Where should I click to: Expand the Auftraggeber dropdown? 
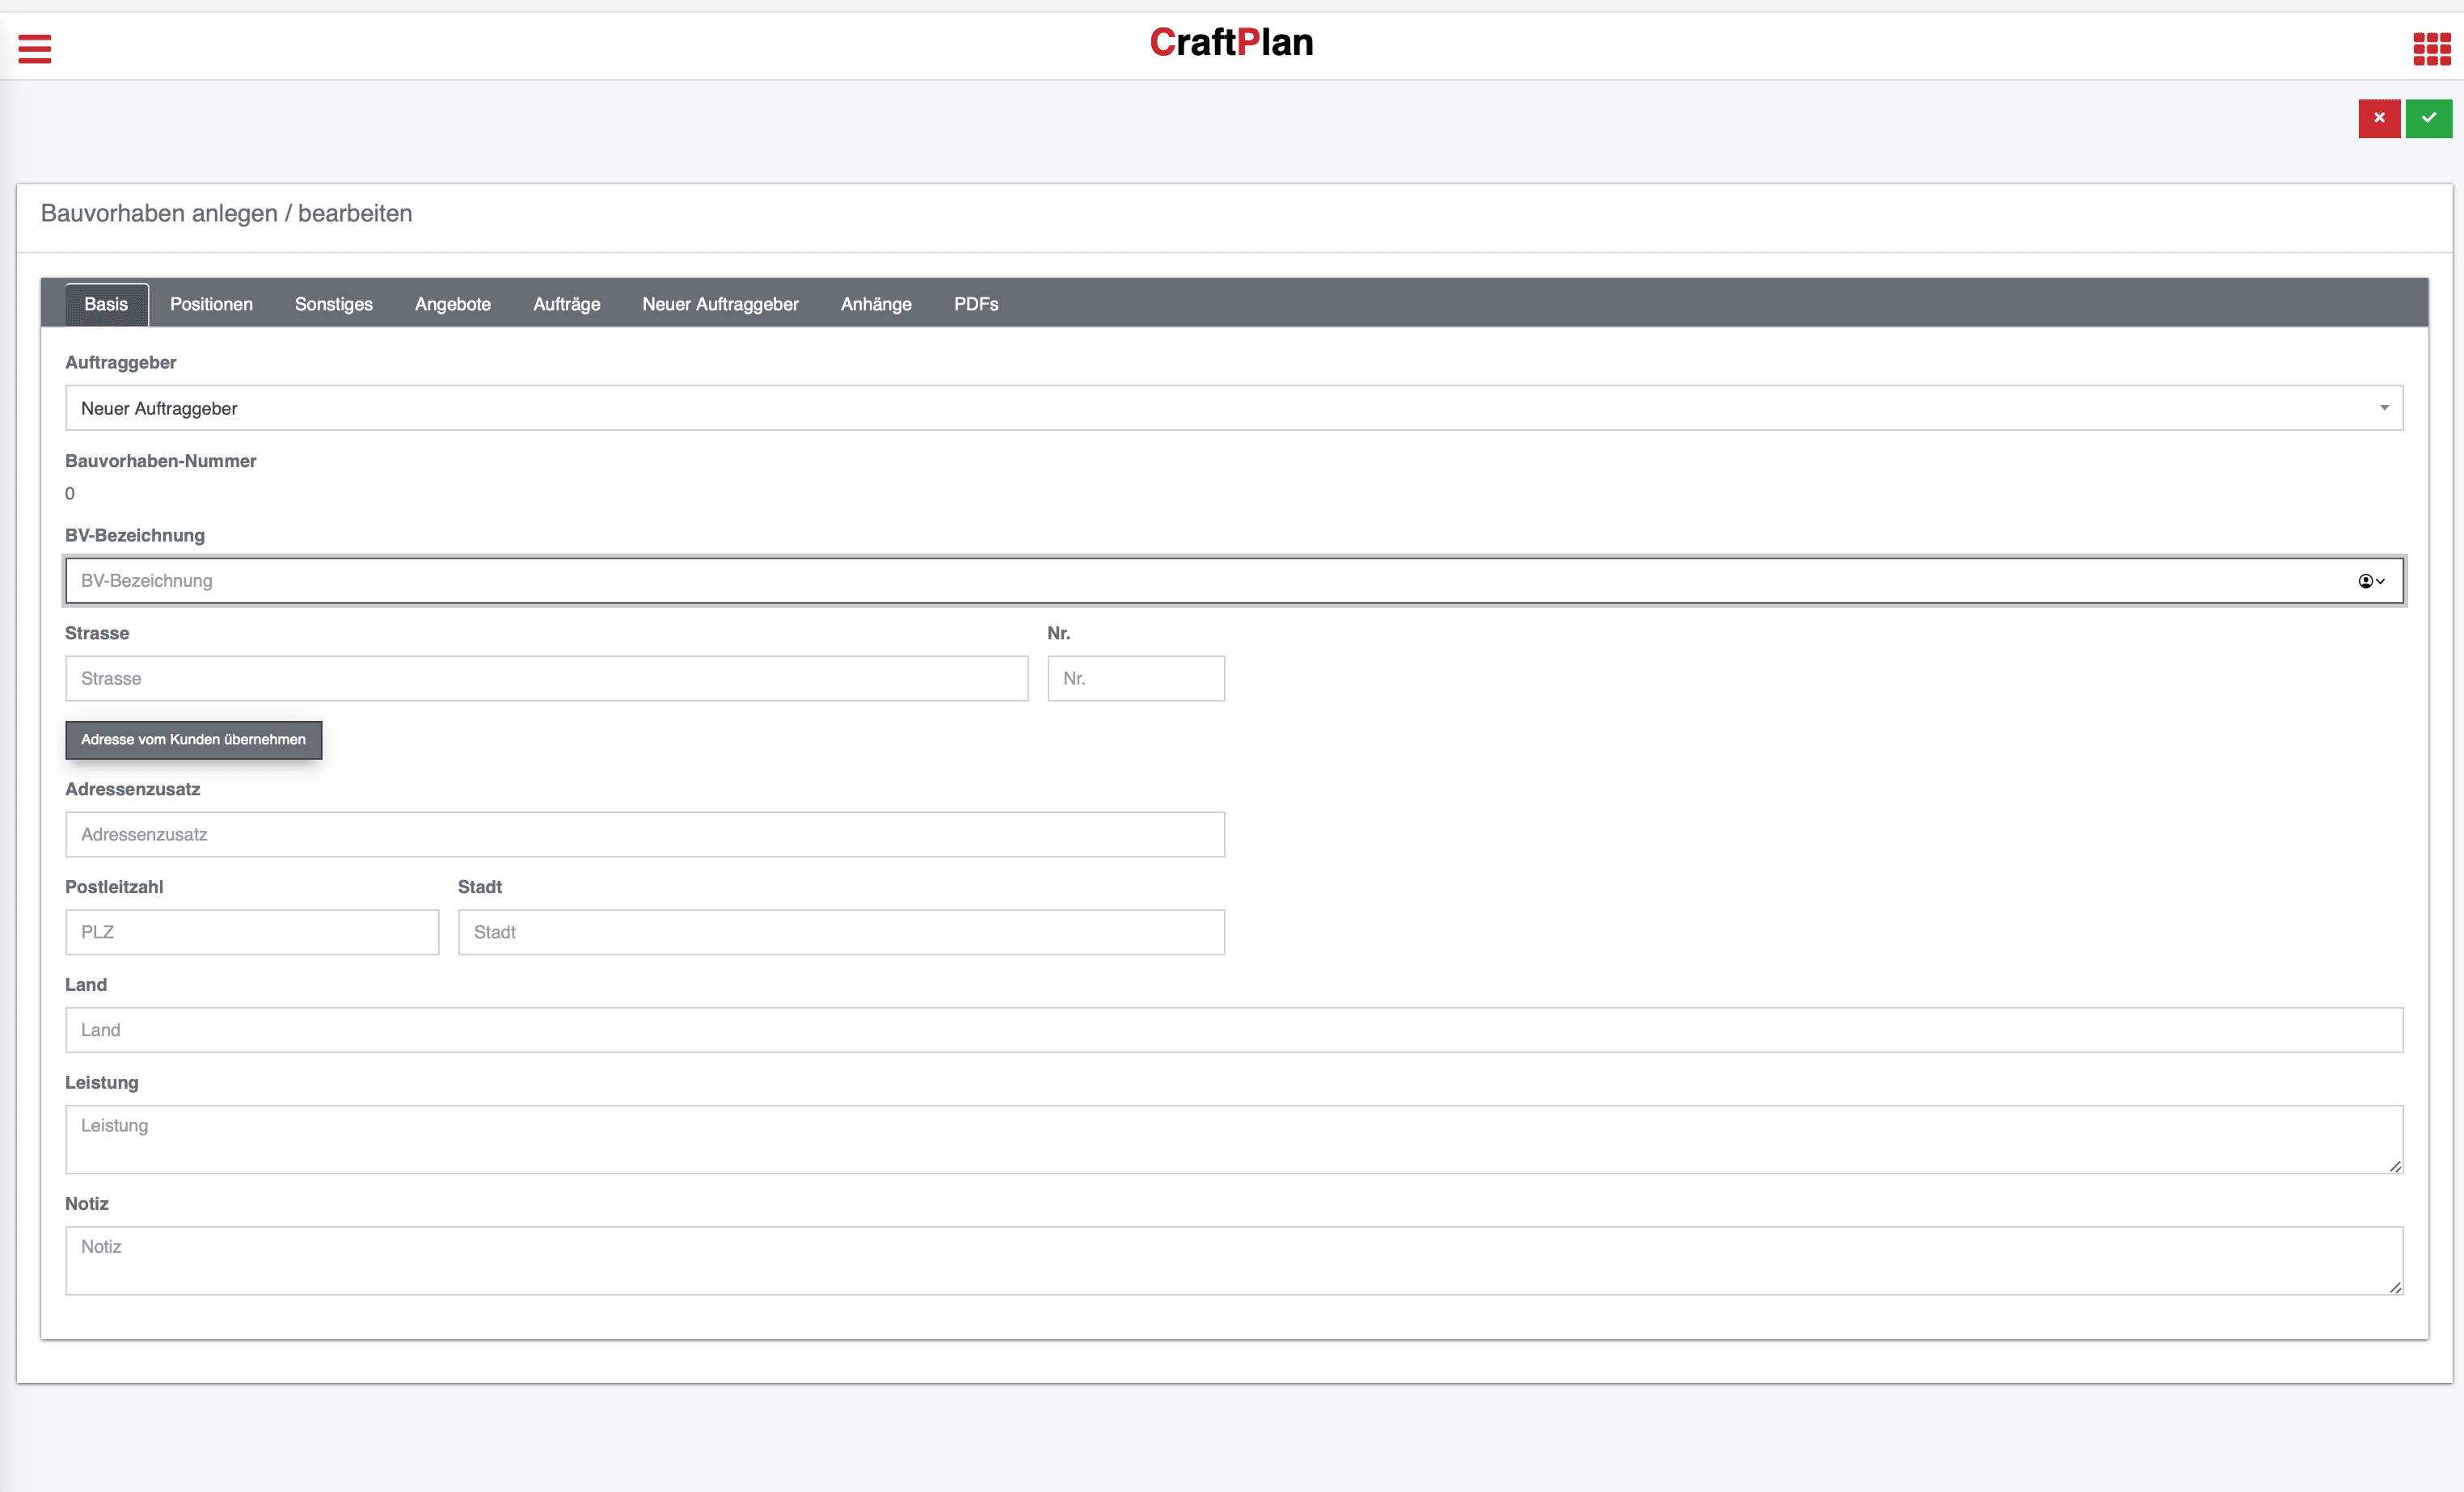(1232, 408)
